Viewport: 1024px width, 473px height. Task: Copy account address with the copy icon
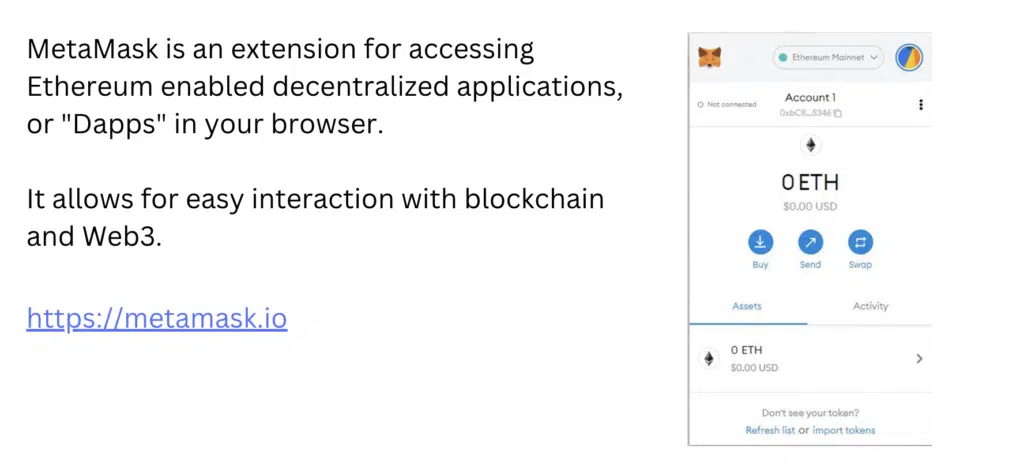(838, 114)
